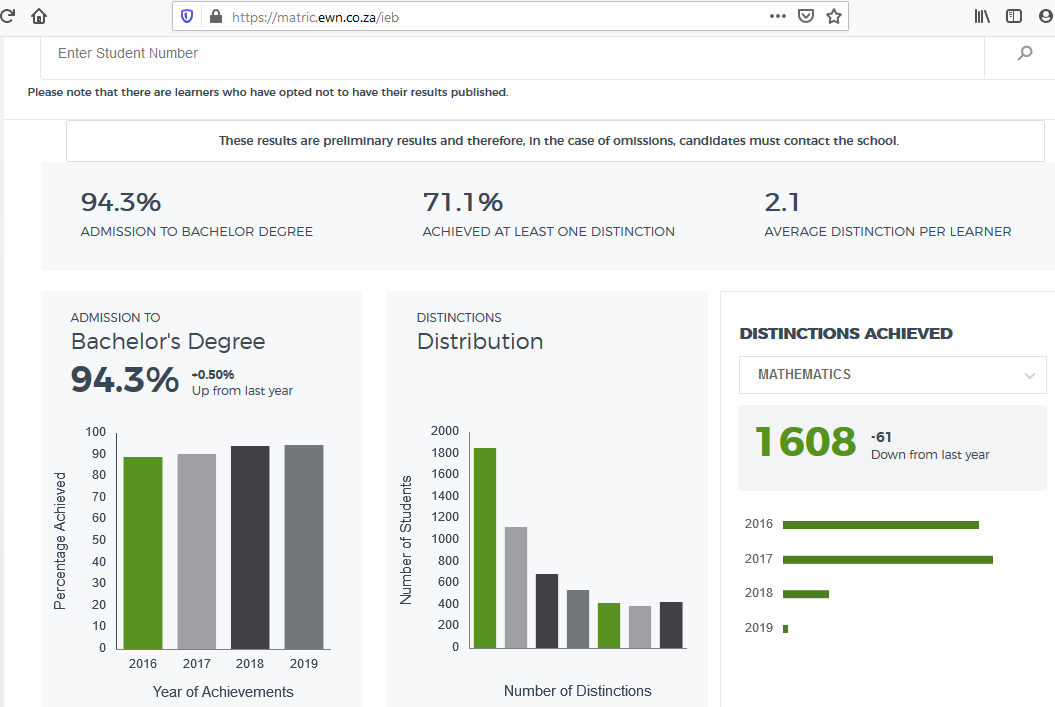Click the 'Bachelor's Degree' chart heading

168,342
